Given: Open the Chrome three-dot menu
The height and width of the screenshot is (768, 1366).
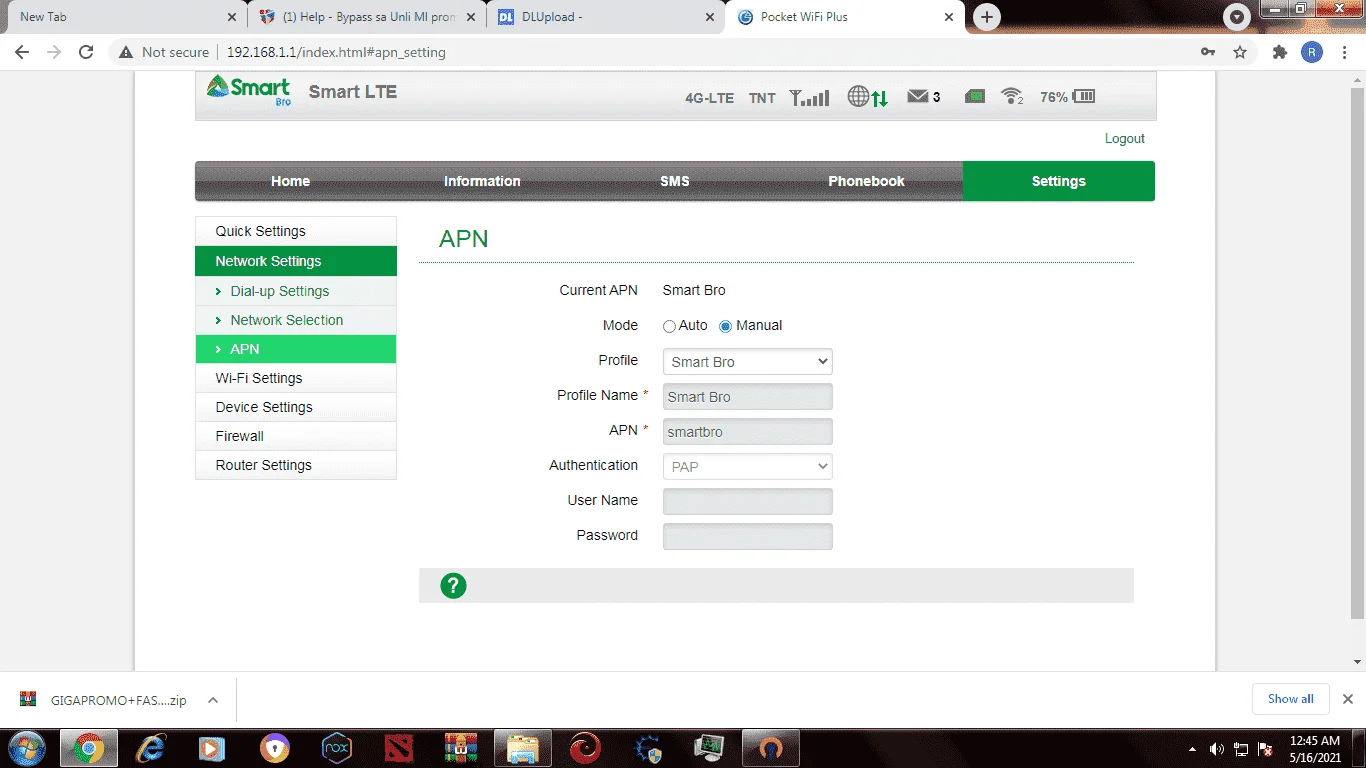Looking at the screenshot, I should coord(1344,52).
